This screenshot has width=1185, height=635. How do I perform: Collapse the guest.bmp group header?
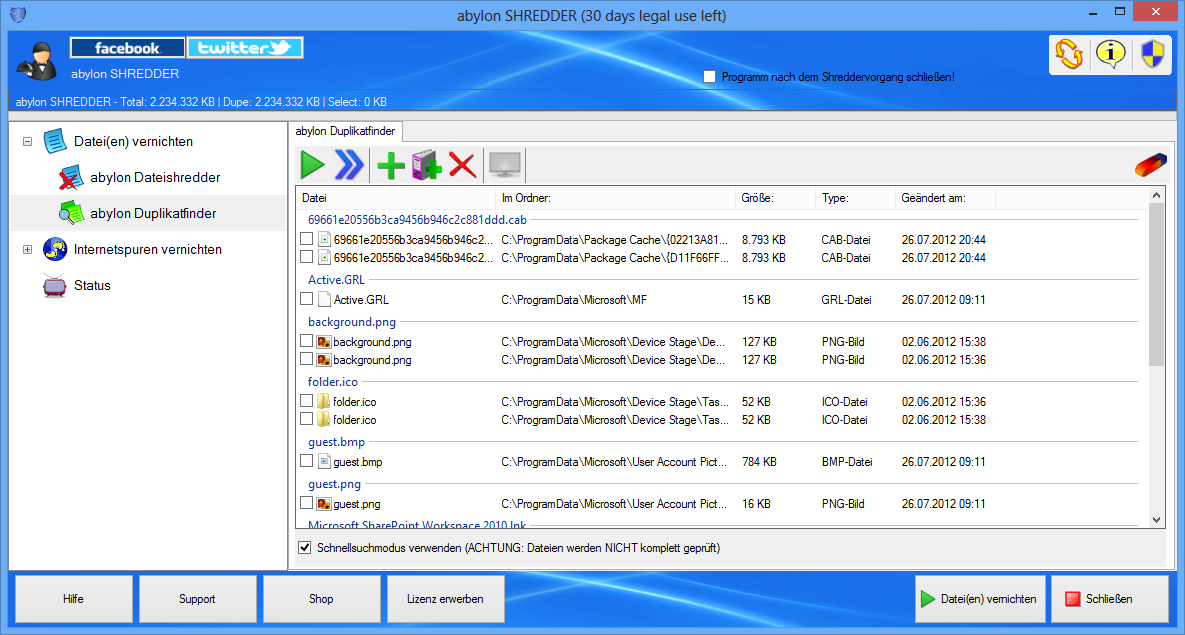tap(336, 442)
